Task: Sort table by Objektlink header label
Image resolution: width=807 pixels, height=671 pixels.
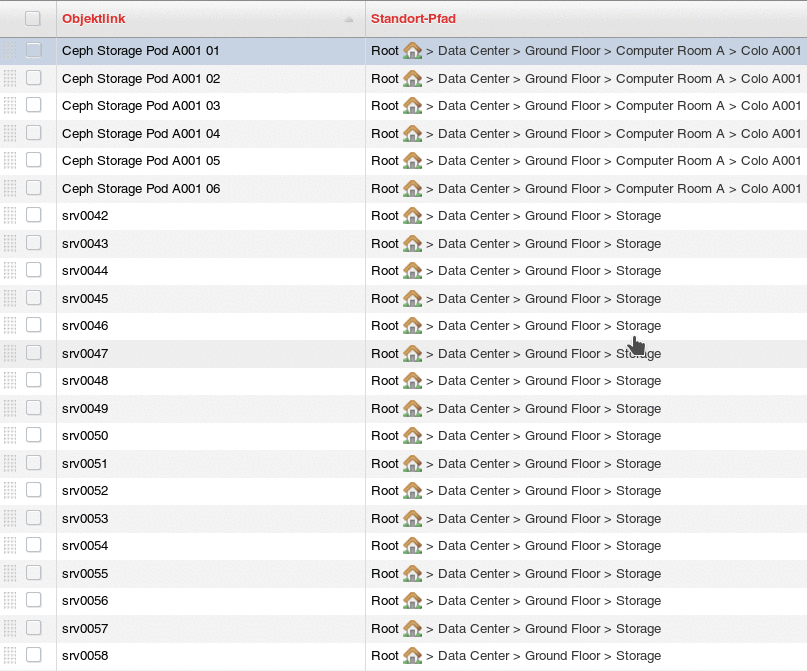Action: point(93,19)
